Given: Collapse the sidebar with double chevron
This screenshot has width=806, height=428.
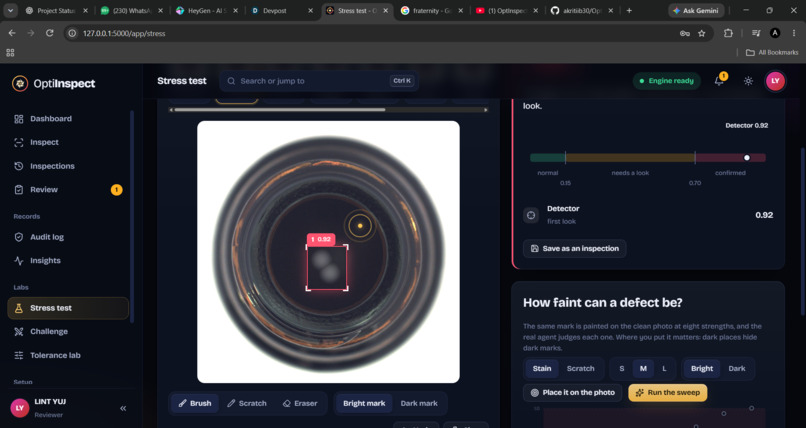Looking at the screenshot, I should (x=123, y=408).
